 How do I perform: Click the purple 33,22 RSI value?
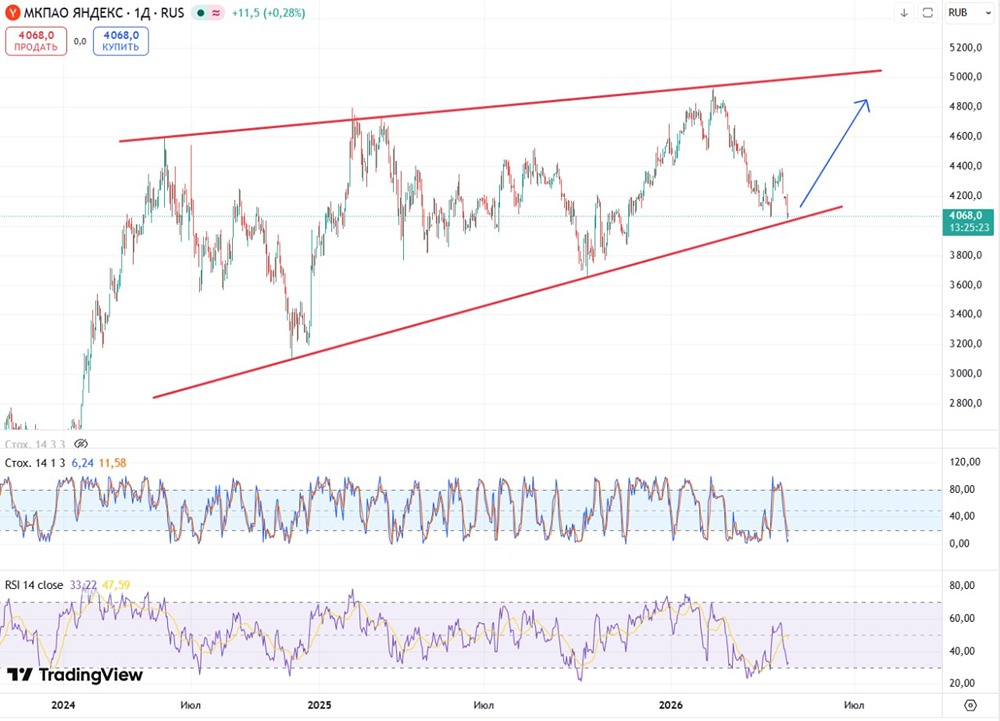pos(83,585)
